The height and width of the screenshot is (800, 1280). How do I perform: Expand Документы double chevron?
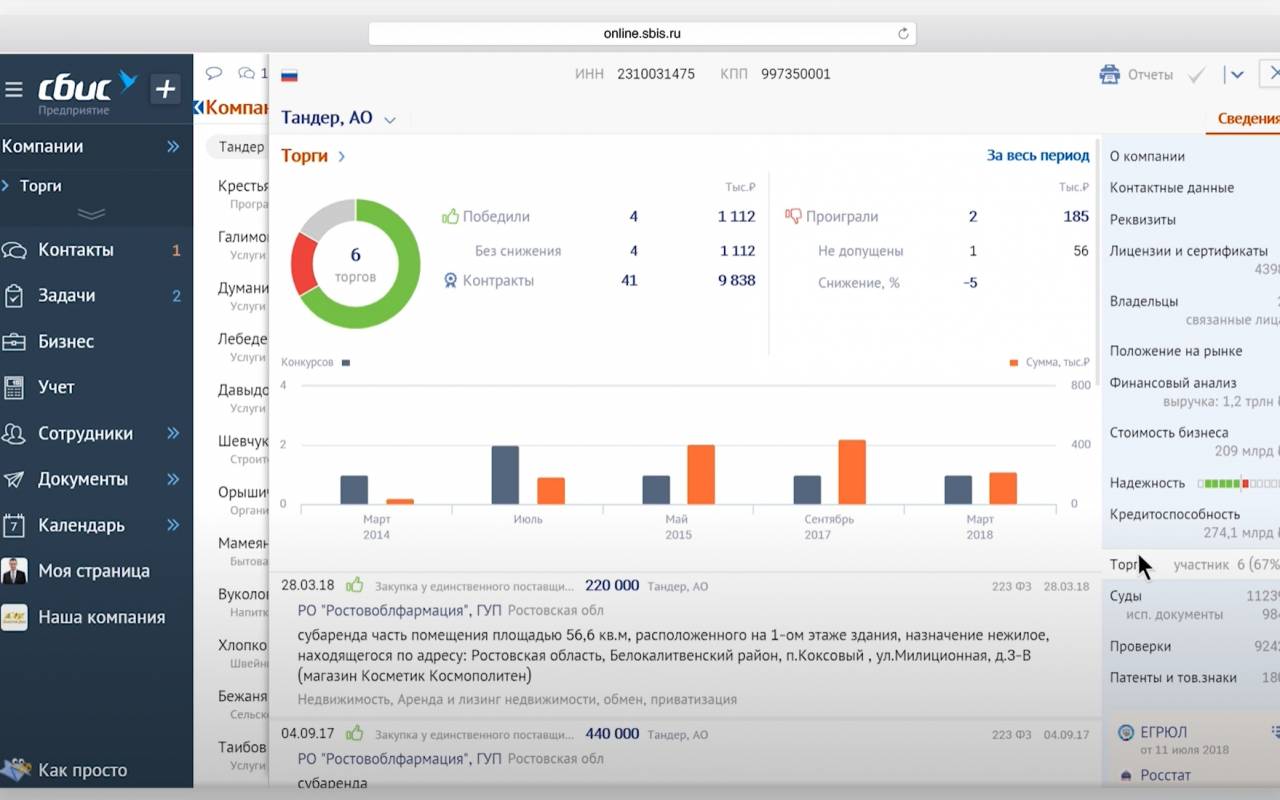coord(173,479)
